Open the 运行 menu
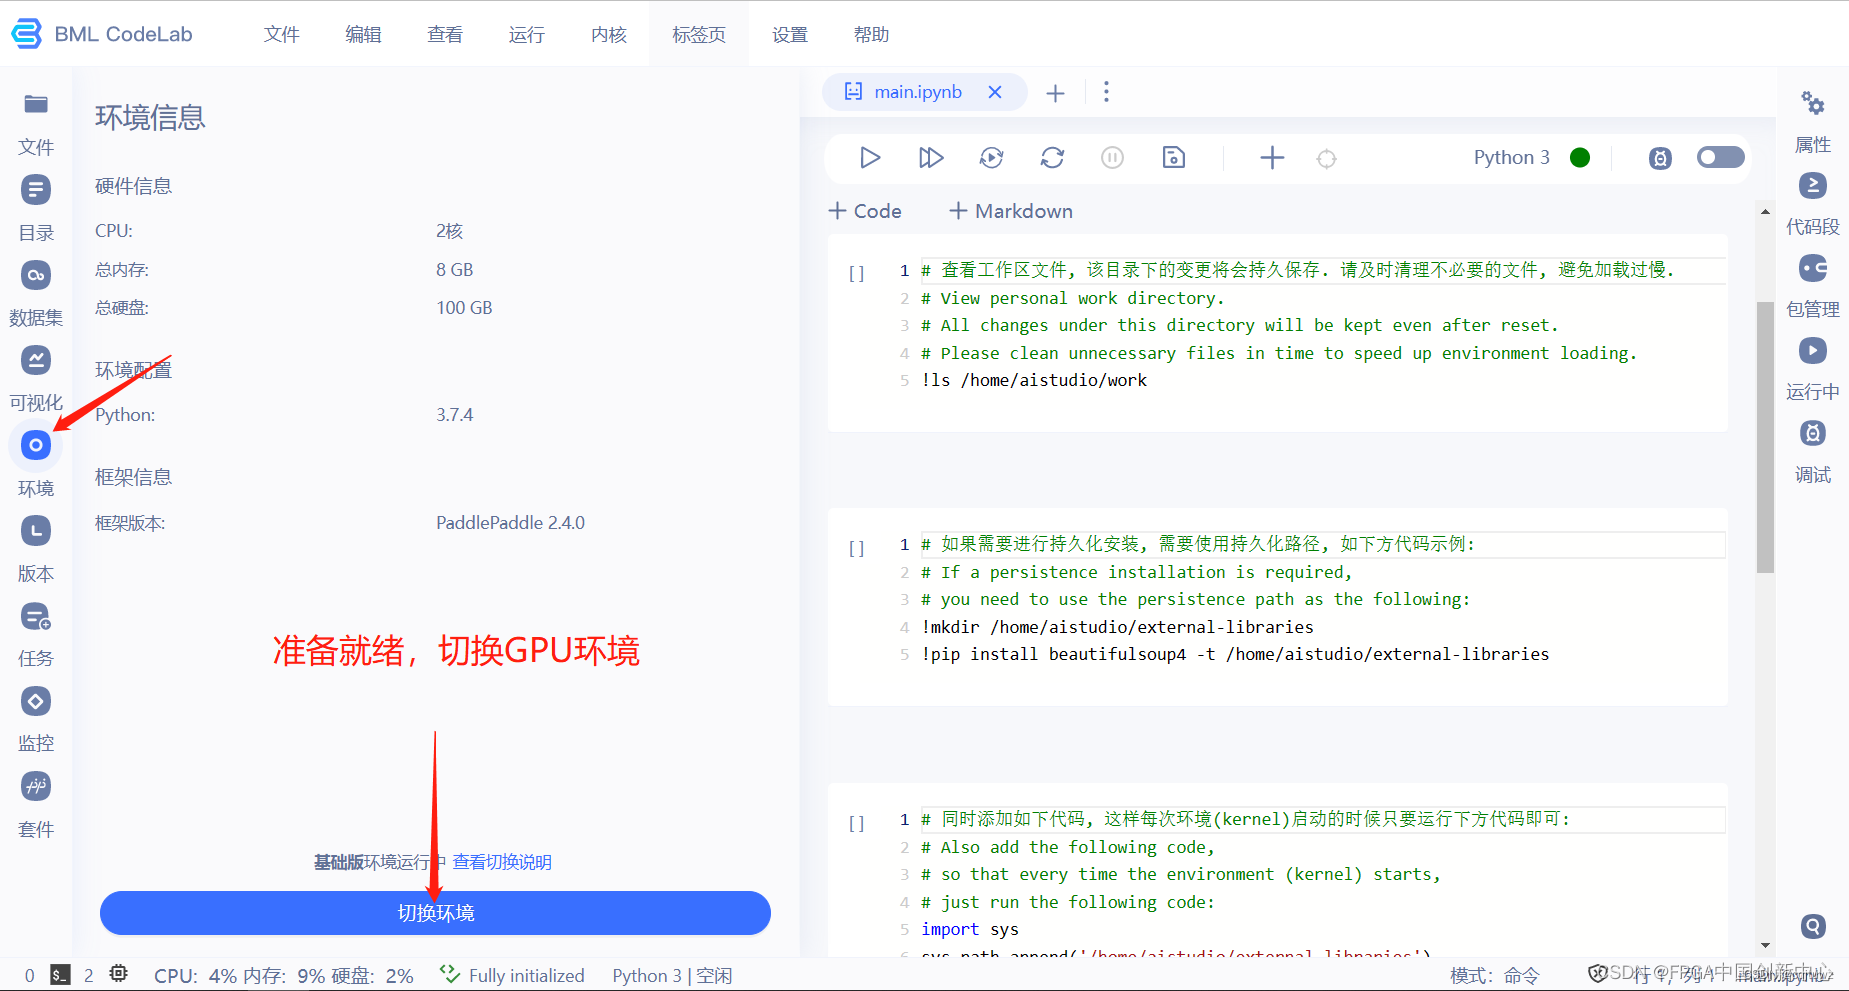This screenshot has width=1849, height=991. tap(527, 35)
